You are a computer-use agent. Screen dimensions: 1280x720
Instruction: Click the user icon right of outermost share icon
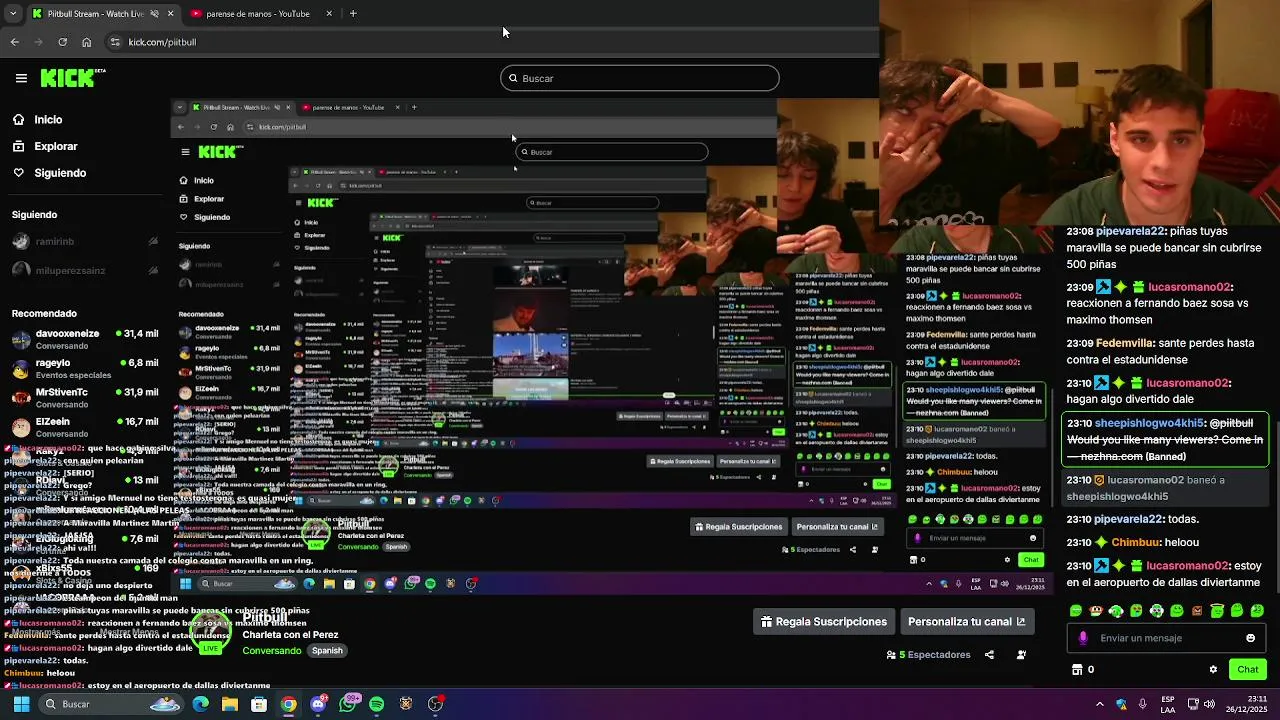[1021, 655]
